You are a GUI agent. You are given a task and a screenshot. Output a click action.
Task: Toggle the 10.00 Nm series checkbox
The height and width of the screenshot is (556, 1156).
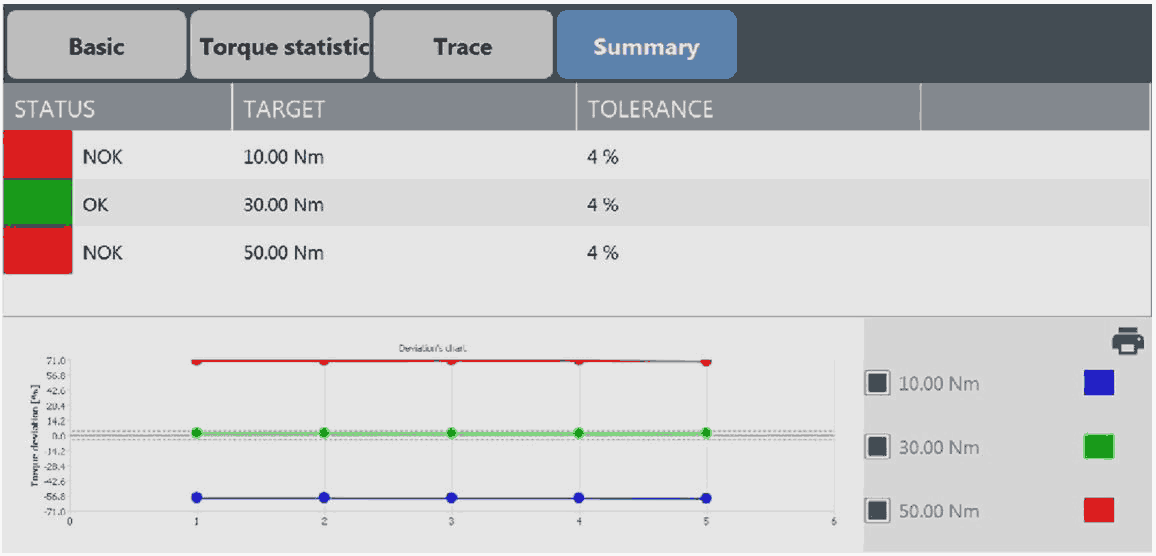pyautogui.click(x=877, y=383)
